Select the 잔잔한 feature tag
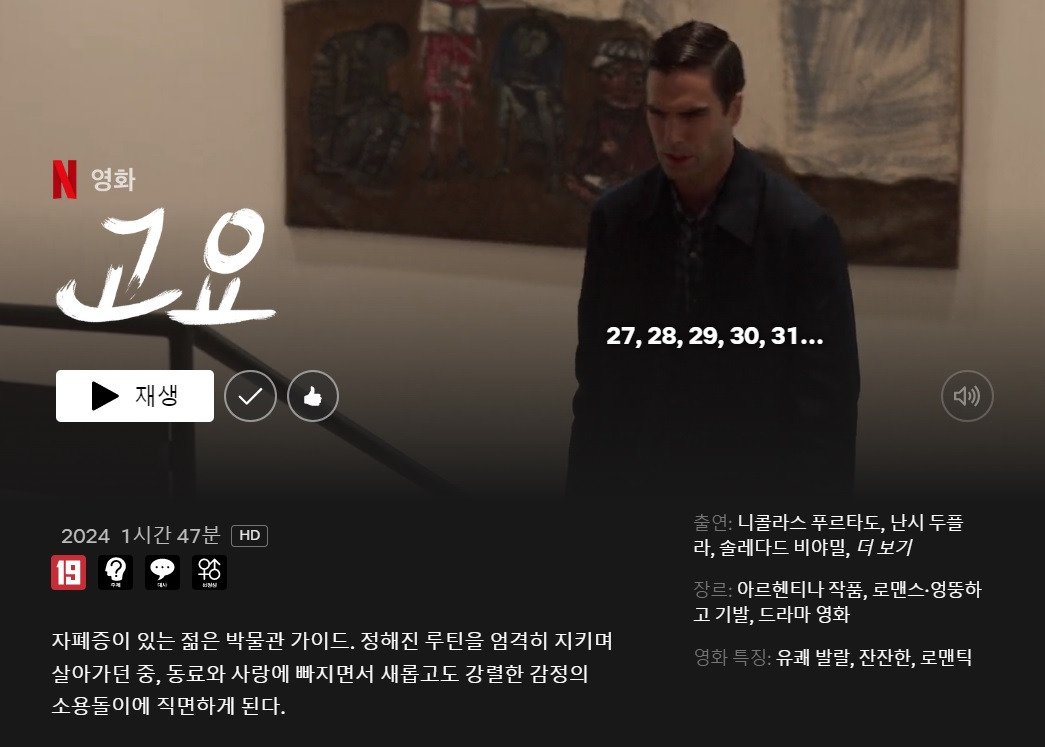This screenshot has height=747, width=1045. click(884, 658)
